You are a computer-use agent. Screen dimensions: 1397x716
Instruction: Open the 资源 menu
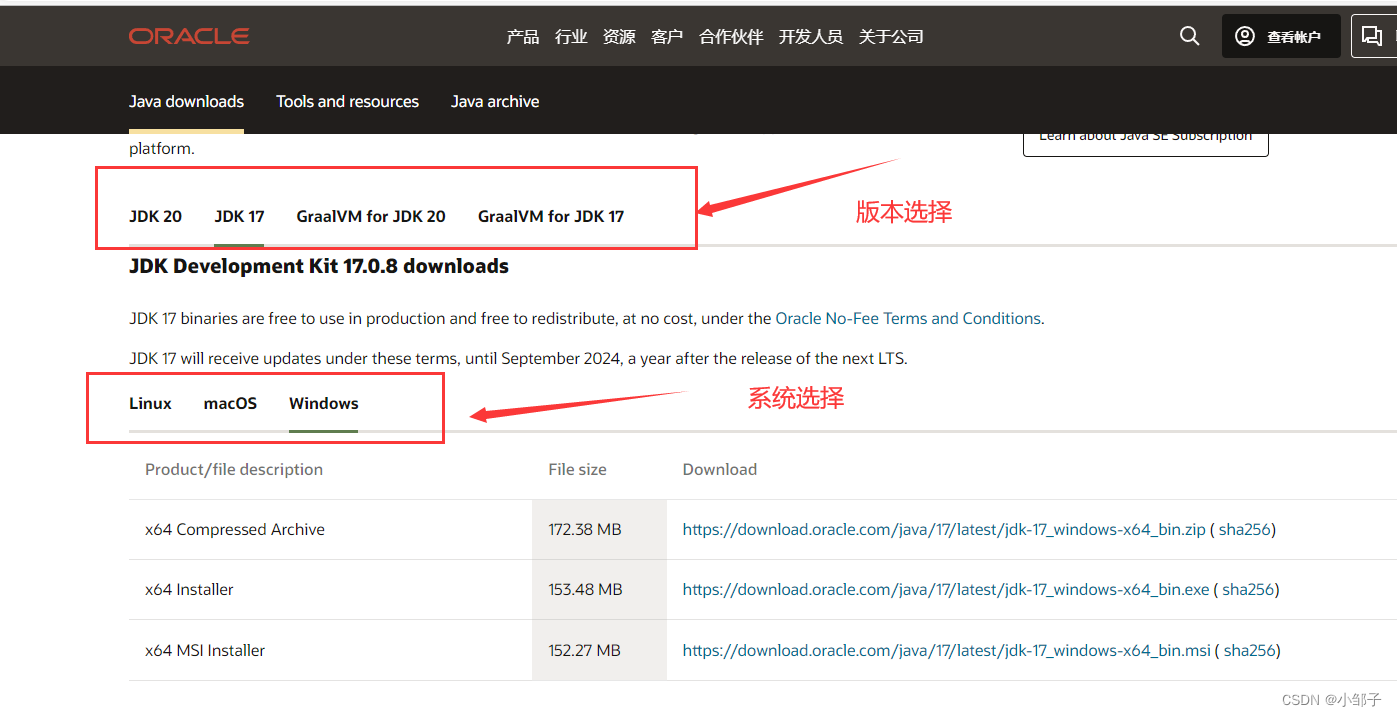tap(619, 37)
